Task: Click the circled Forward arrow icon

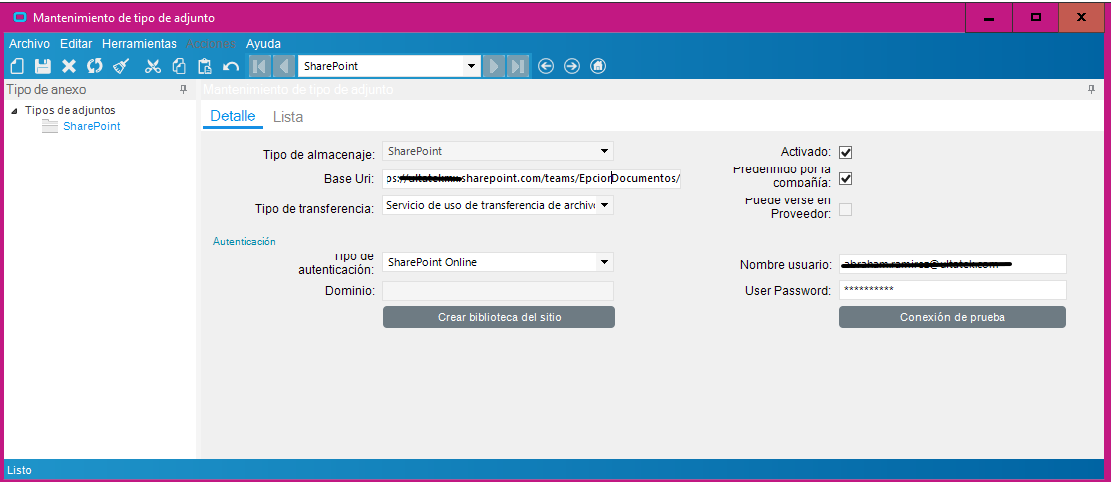Action: click(572, 67)
